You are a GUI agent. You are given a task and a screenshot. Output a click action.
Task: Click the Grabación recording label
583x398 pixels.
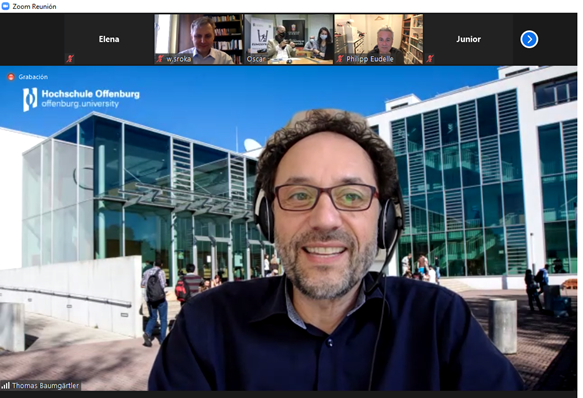pyautogui.click(x=33, y=77)
